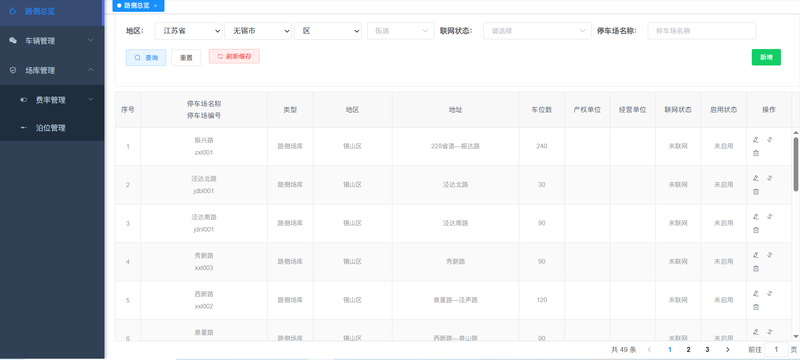Click the jdnl001 parking lot code
This screenshot has height=360, width=800.
[204, 229]
